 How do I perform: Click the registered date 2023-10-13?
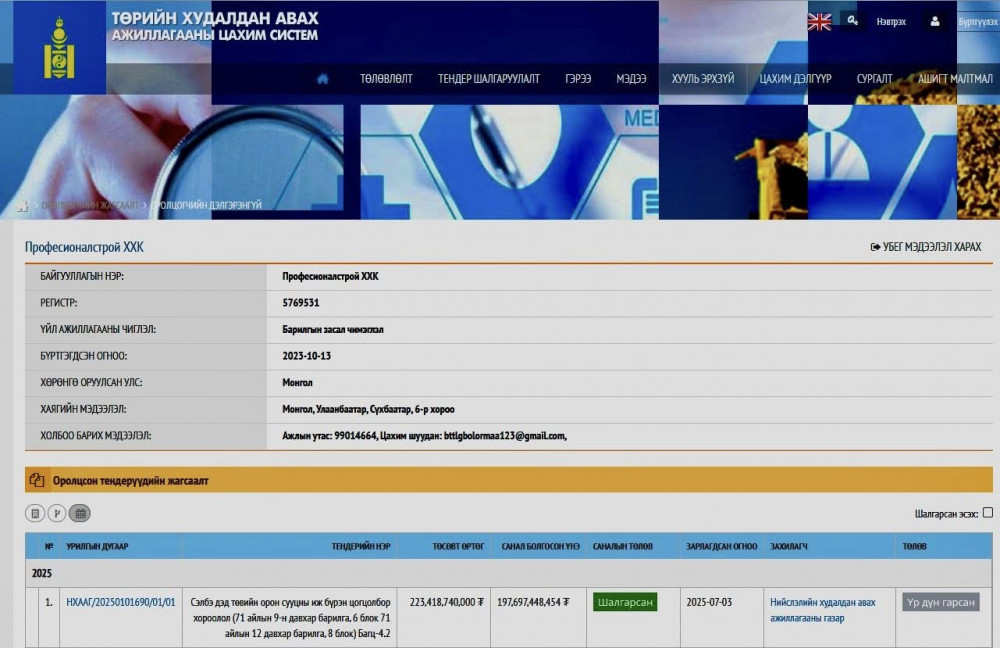307,356
